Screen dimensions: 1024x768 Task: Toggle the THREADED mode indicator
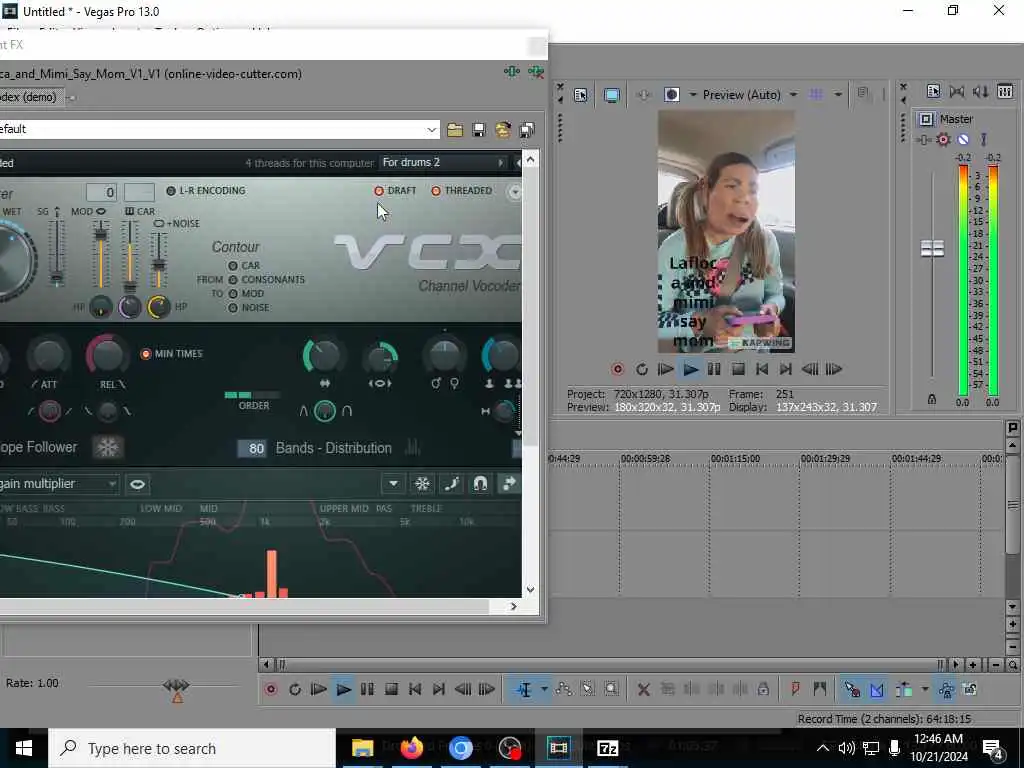click(462, 191)
